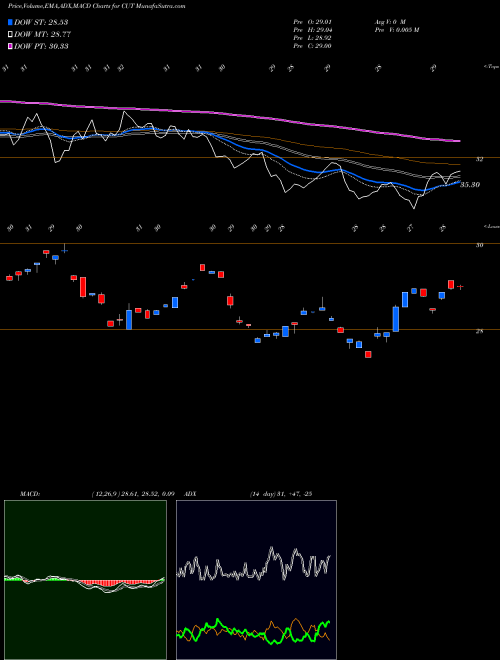Image resolution: width=500 pixels, height=660 pixels.
Task: Click the 'Pre C: 29.00' value
Action: (x=313, y=46)
